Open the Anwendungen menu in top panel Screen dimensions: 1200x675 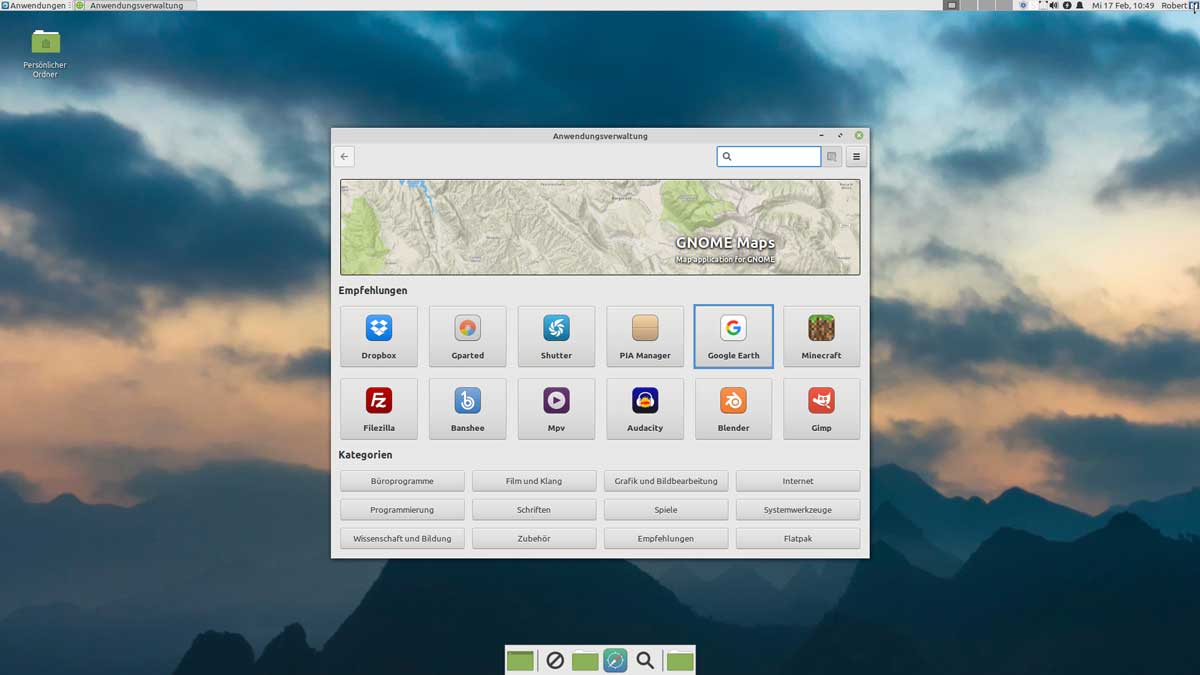tap(34, 5)
